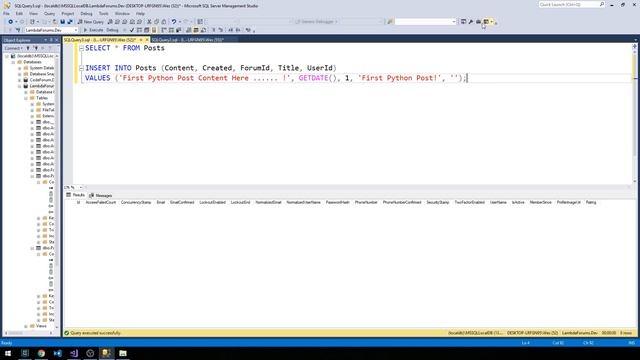Expand the CodeForum database node
The width and height of the screenshot is (640, 360).
click(x=20, y=80)
